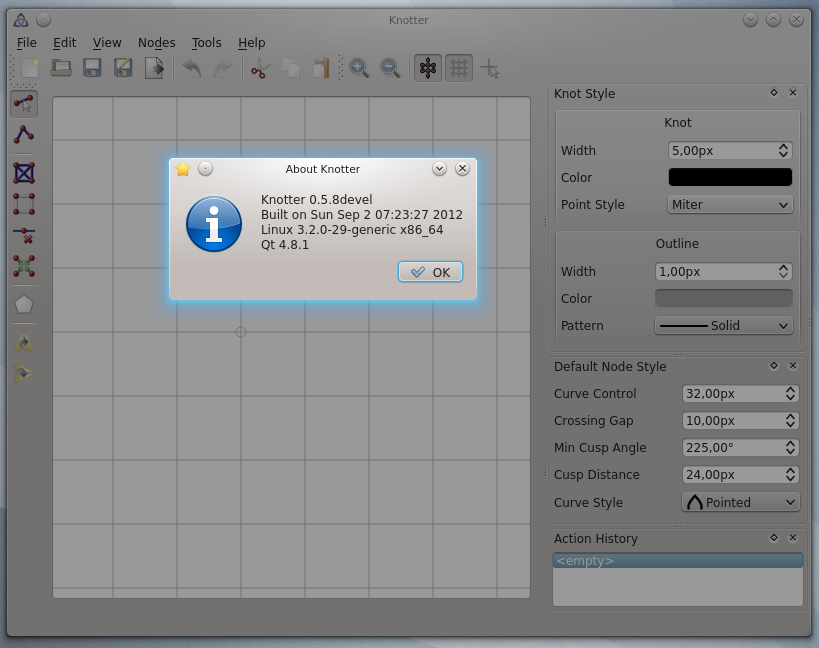This screenshot has width=819, height=648.
Task: Click the shade arrow button on About dialog
Action: (x=439, y=169)
